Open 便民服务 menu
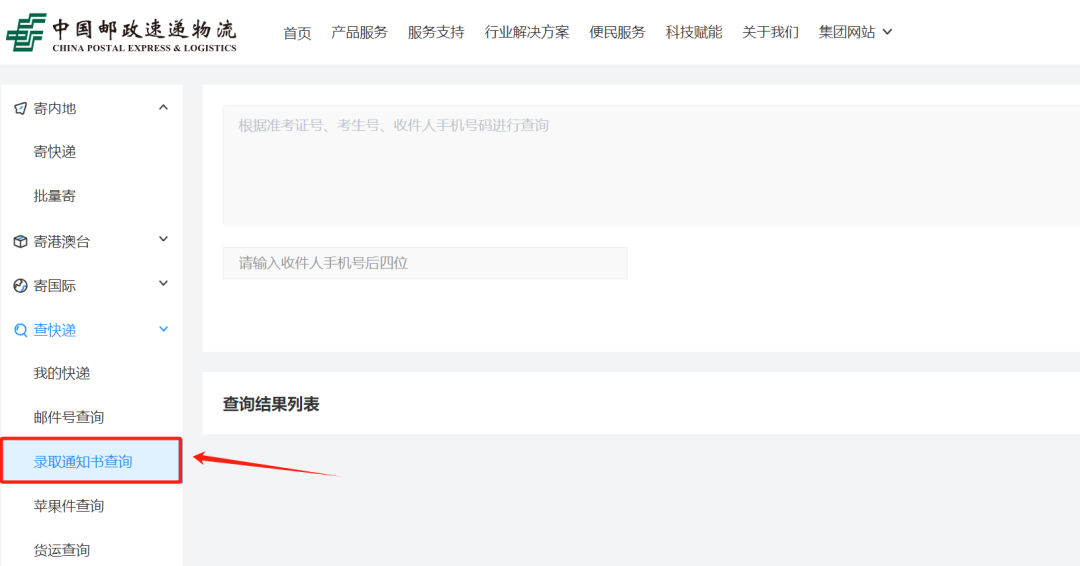This screenshot has width=1080, height=566. point(617,32)
